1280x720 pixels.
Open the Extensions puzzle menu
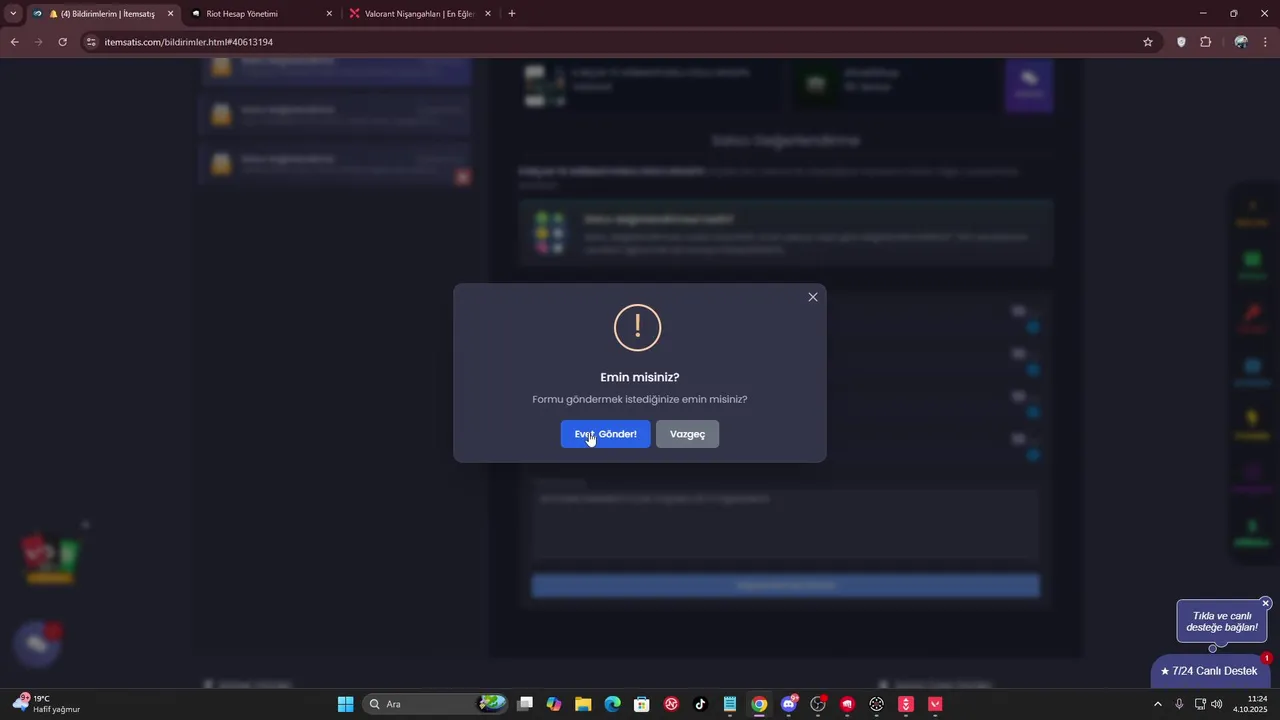point(1205,42)
